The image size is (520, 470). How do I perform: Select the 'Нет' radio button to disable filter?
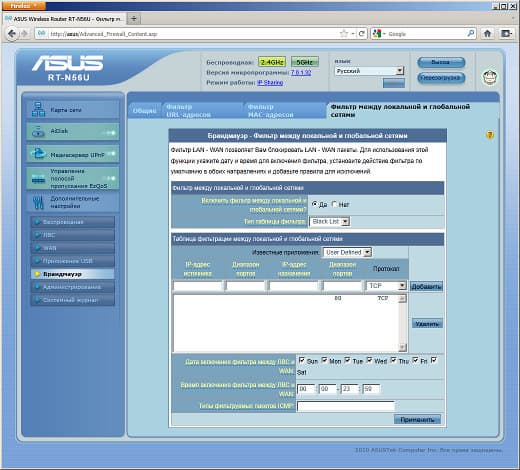335,204
